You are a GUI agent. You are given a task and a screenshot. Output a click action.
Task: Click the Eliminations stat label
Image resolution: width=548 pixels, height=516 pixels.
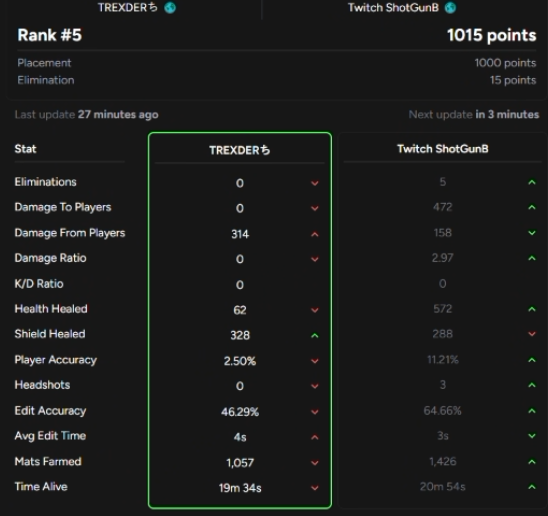pos(45,182)
